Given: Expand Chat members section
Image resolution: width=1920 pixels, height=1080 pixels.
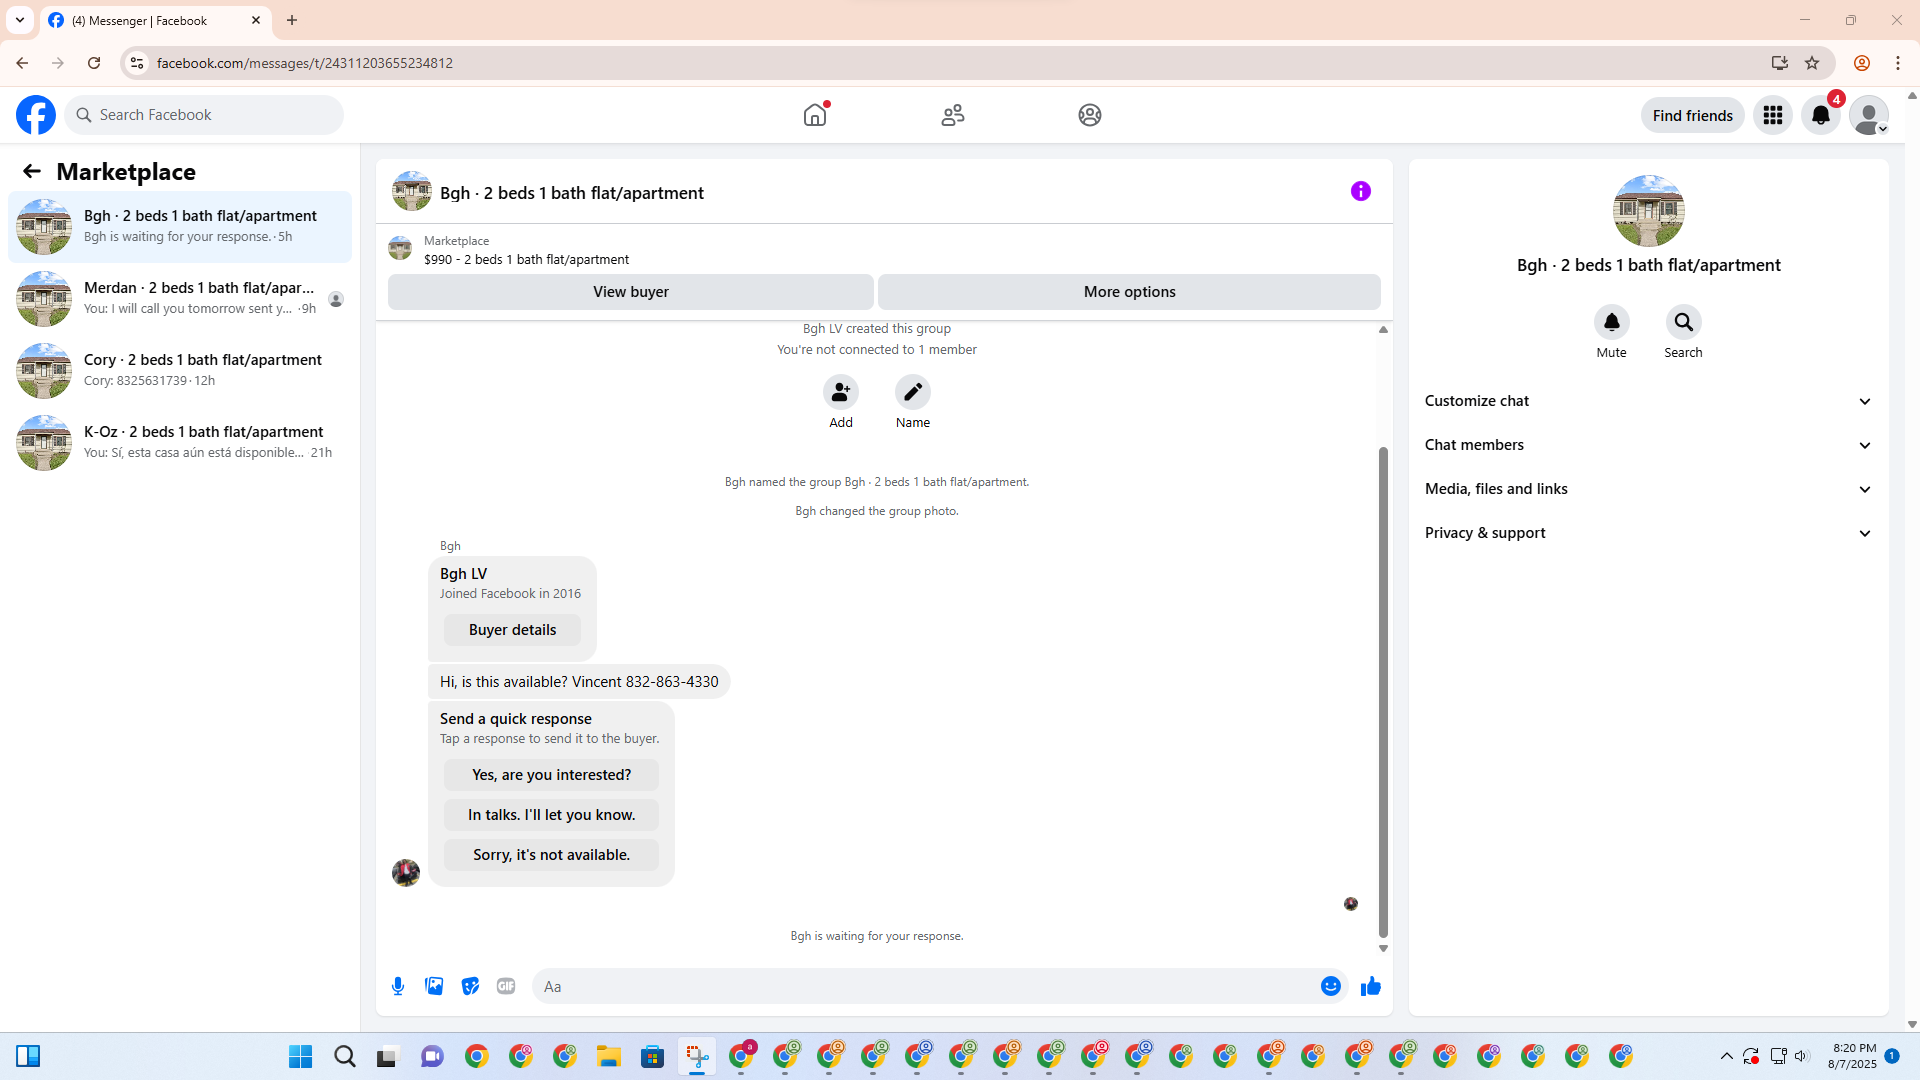Looking at the screenshot, I should tap(1648, 445).
